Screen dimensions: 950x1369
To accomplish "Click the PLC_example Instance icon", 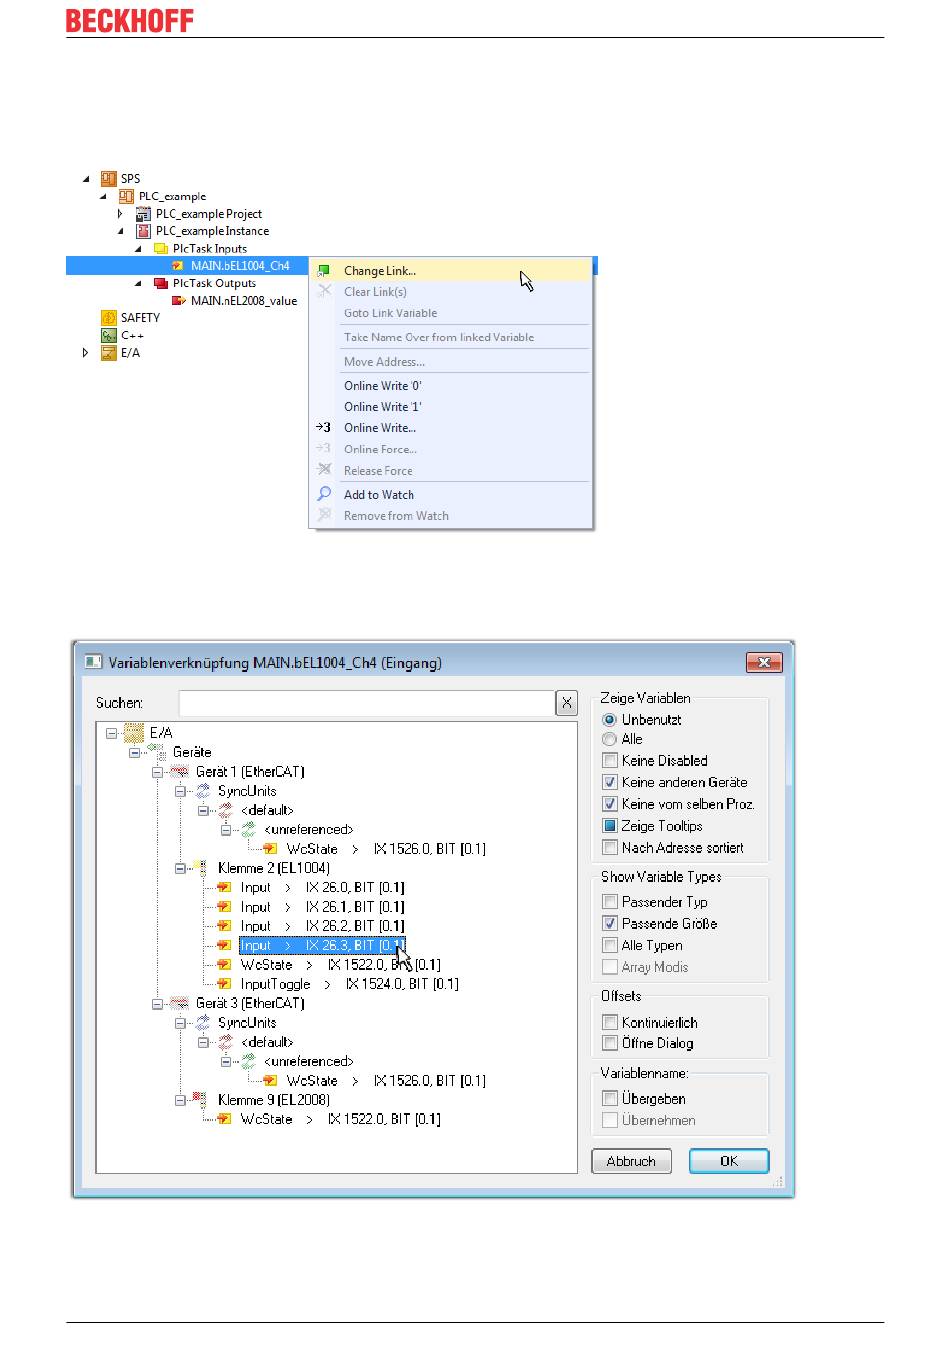I will (x=143, y=231).
